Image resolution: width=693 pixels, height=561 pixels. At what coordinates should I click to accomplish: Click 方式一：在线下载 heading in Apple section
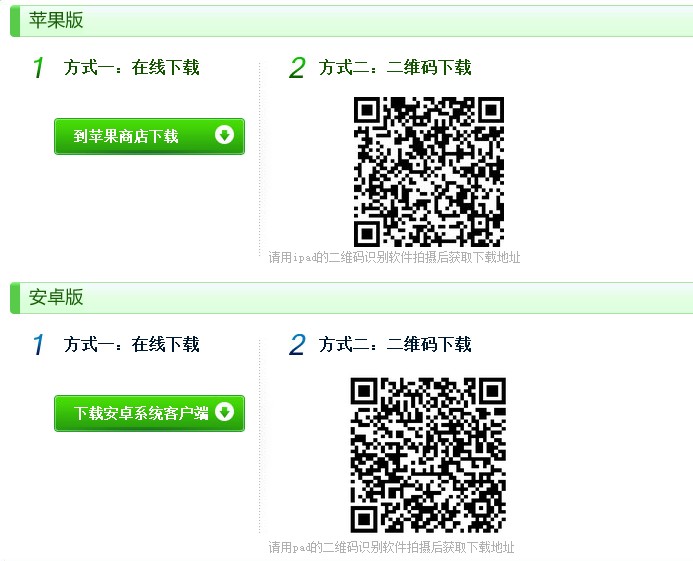tap(132, 68)
